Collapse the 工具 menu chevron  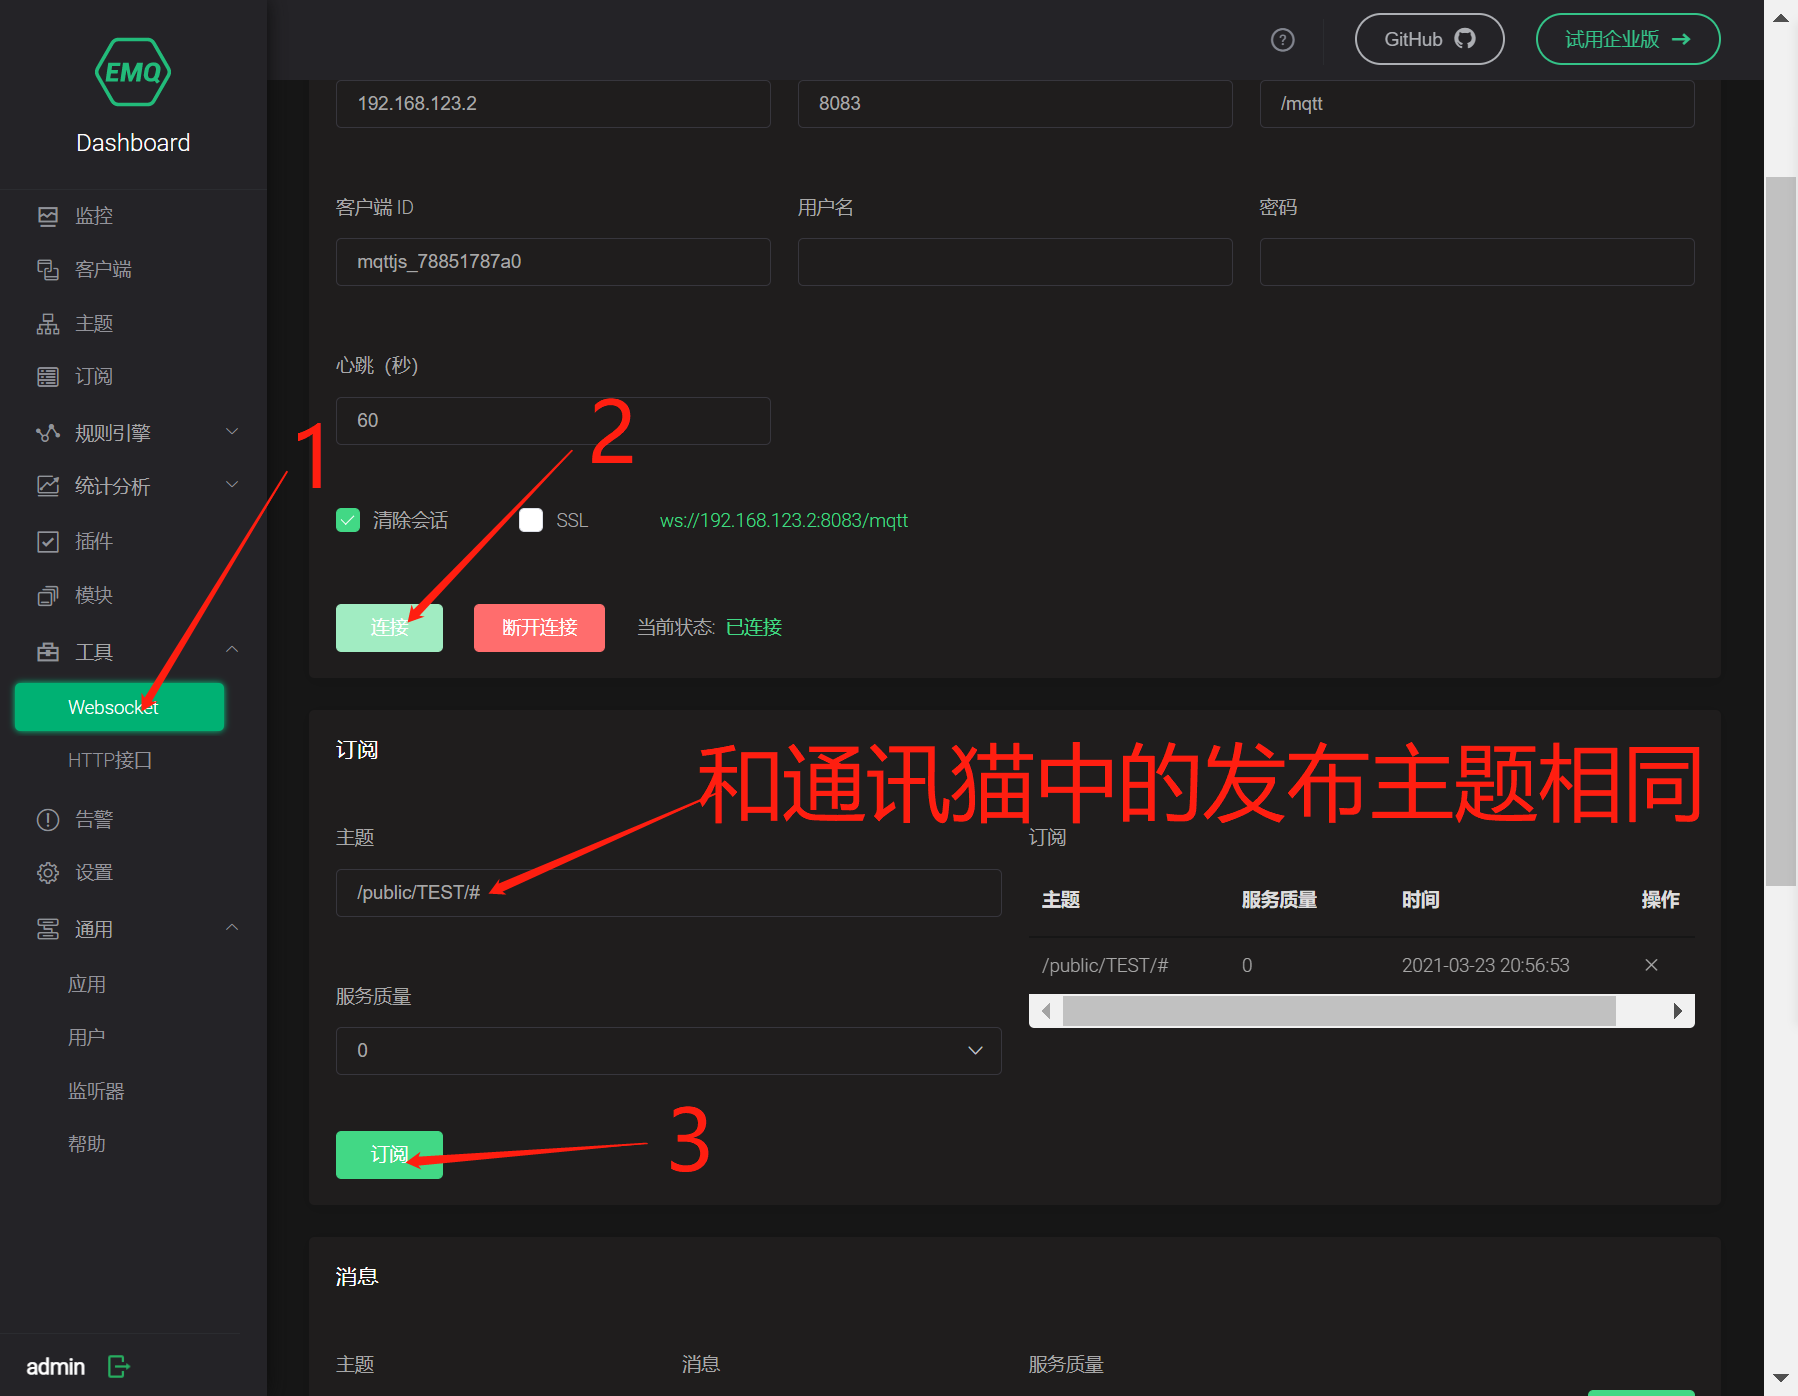tap(232, 650)
